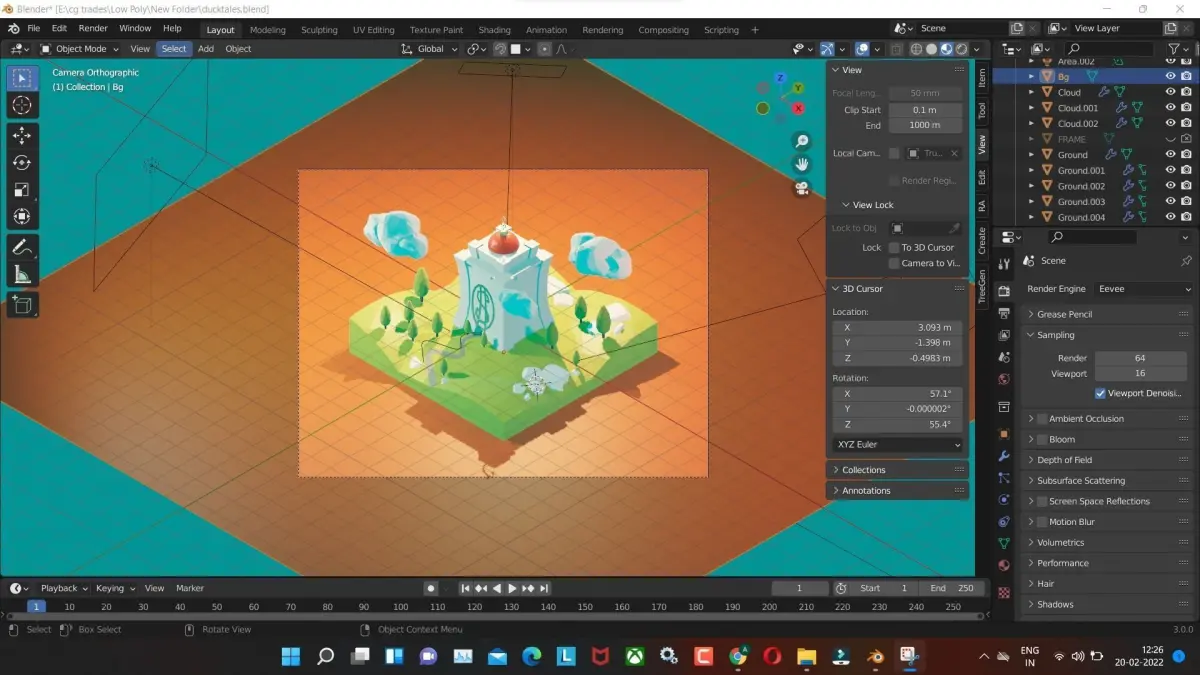This screenshot has width=1200, height=675.
Task: Select the Annotate pencil tool
Action: pyautogui.click(x=22, y=246)
